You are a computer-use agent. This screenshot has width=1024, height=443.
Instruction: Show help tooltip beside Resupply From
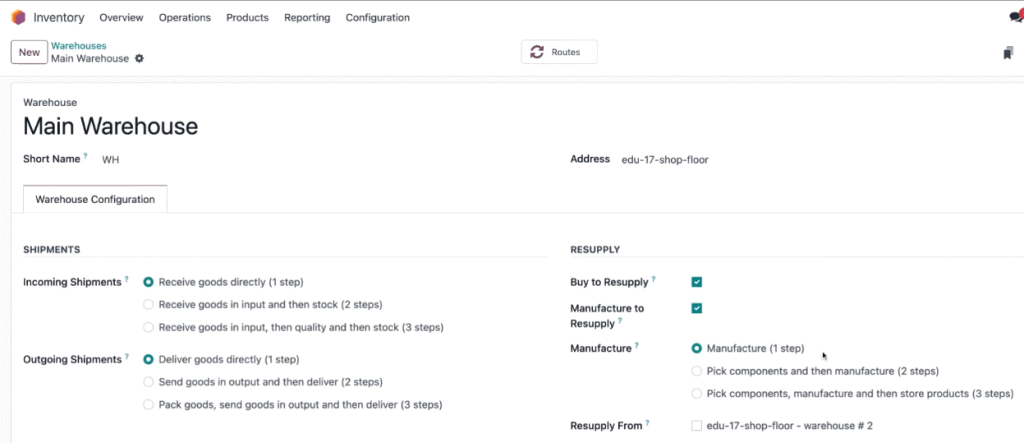[x=647, y=423]
